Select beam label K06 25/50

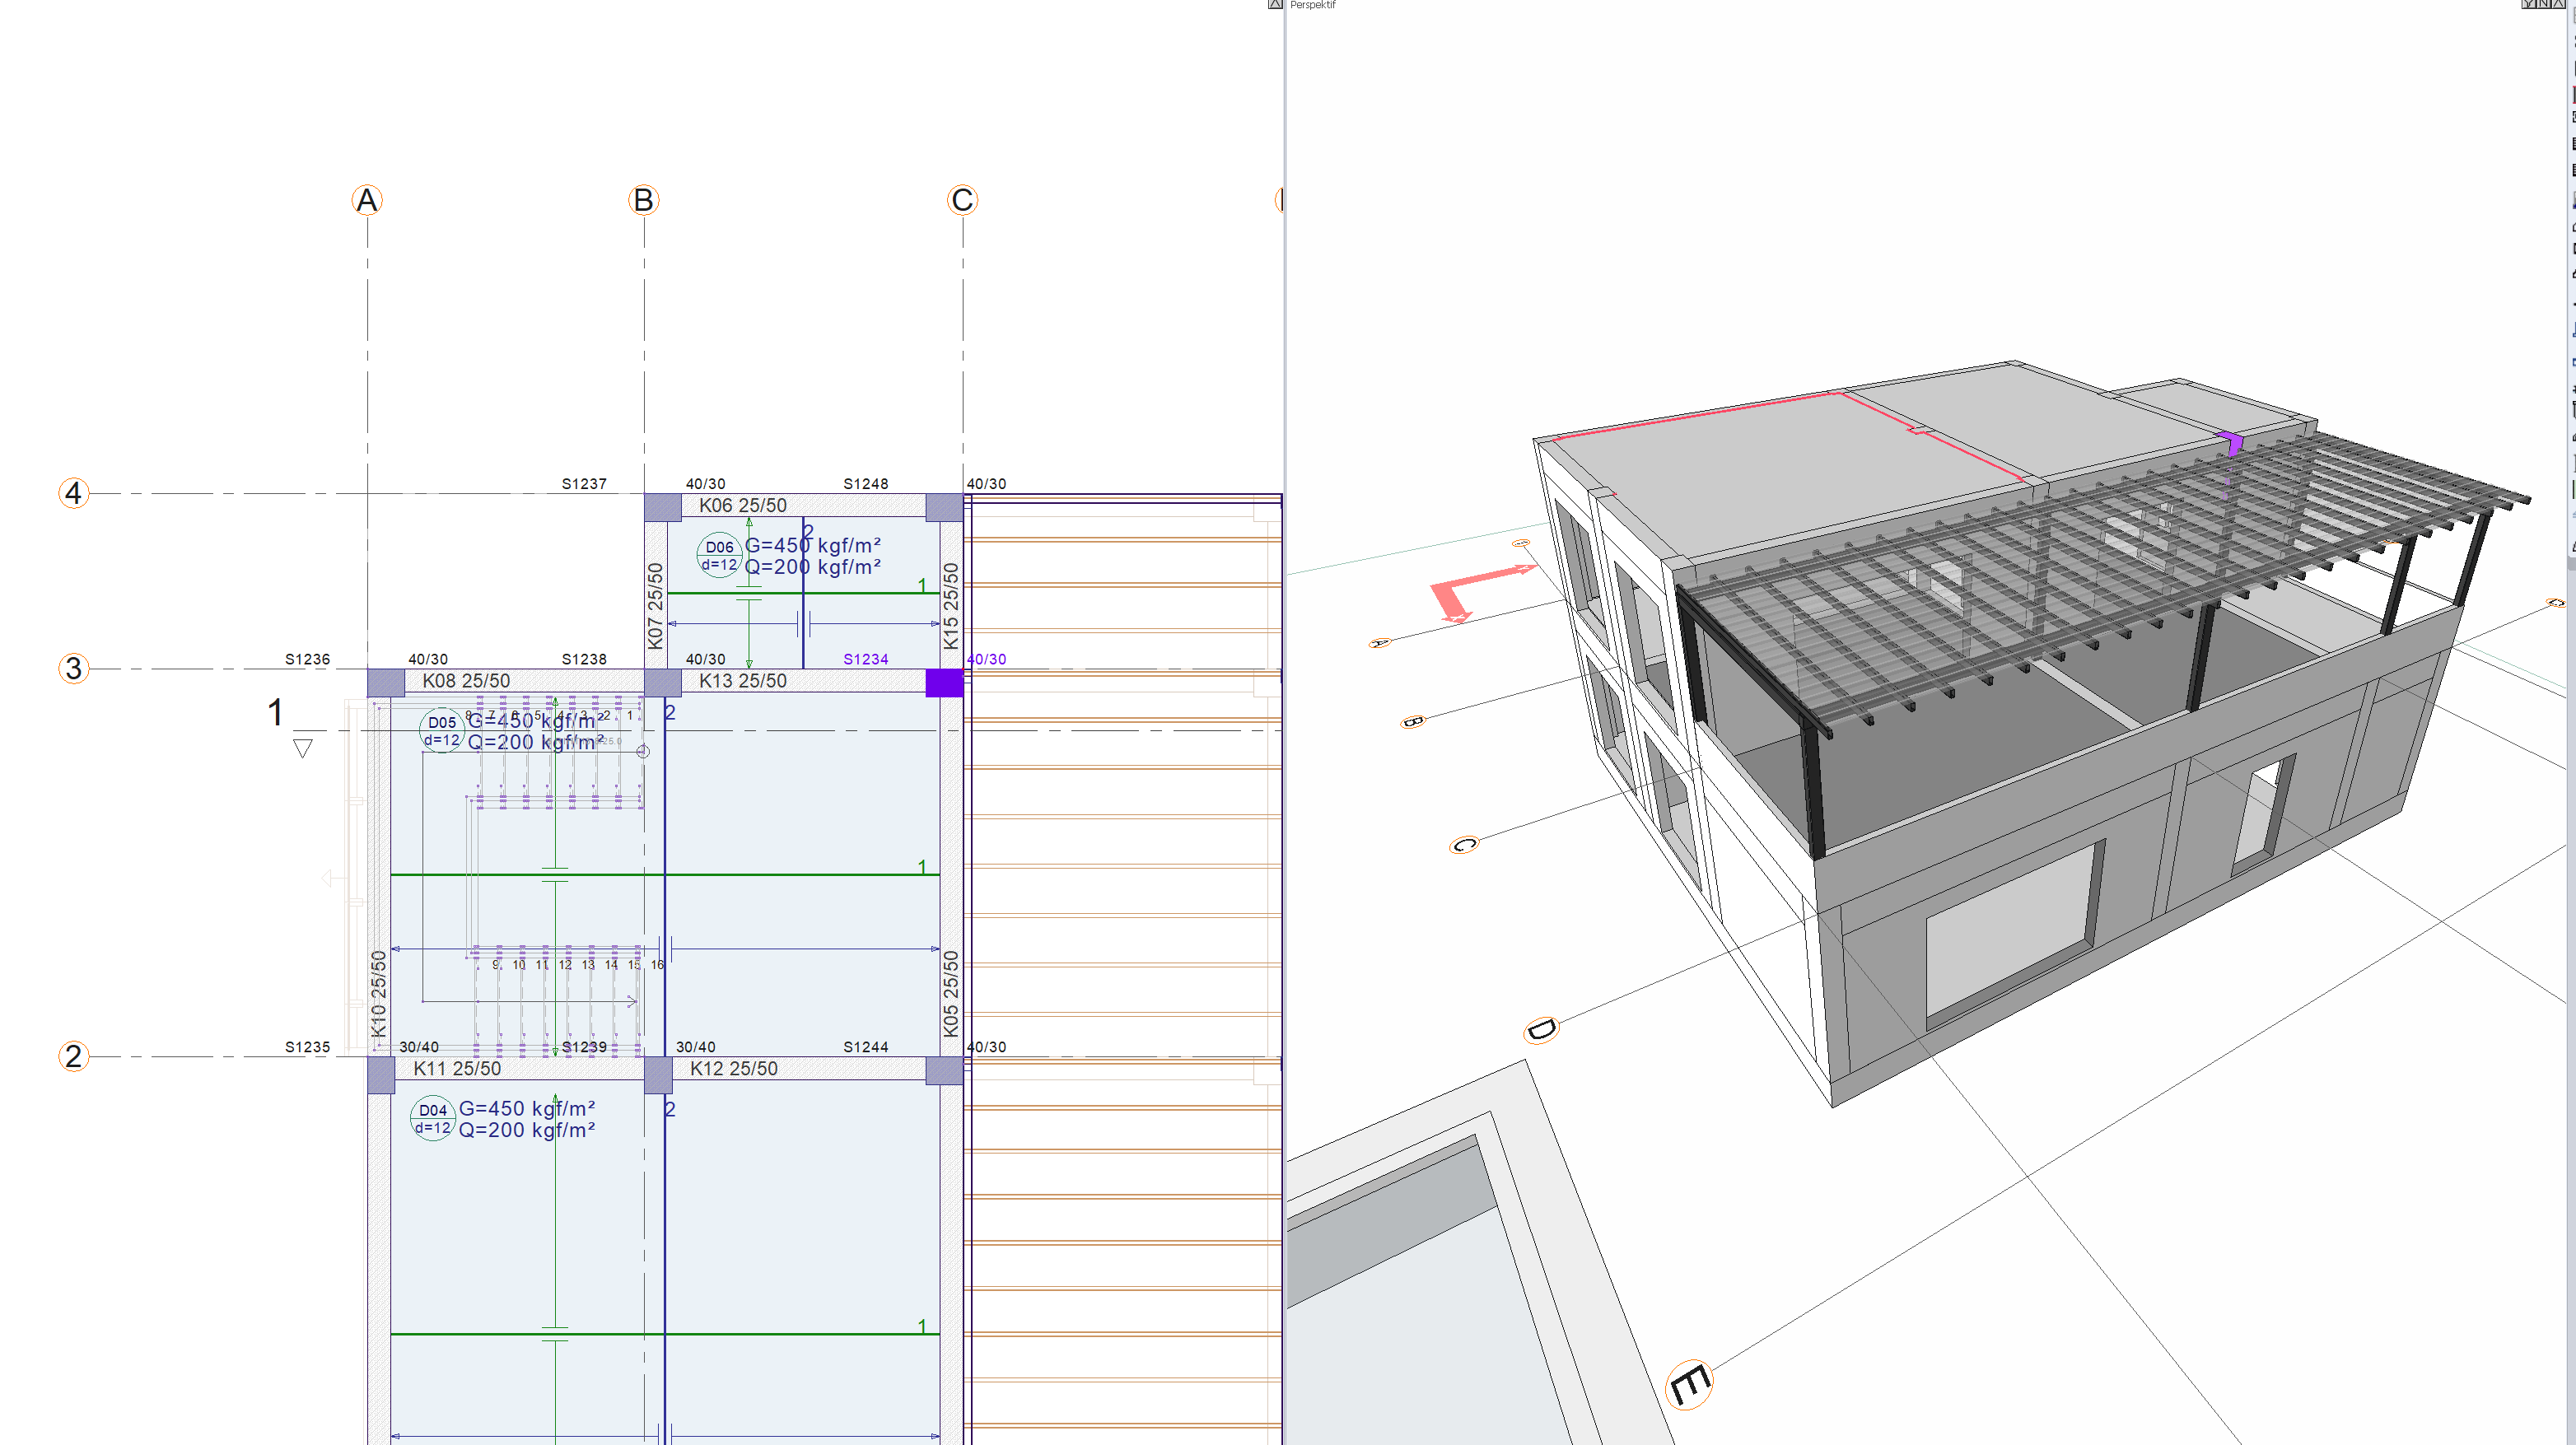[x=742, y=506]
